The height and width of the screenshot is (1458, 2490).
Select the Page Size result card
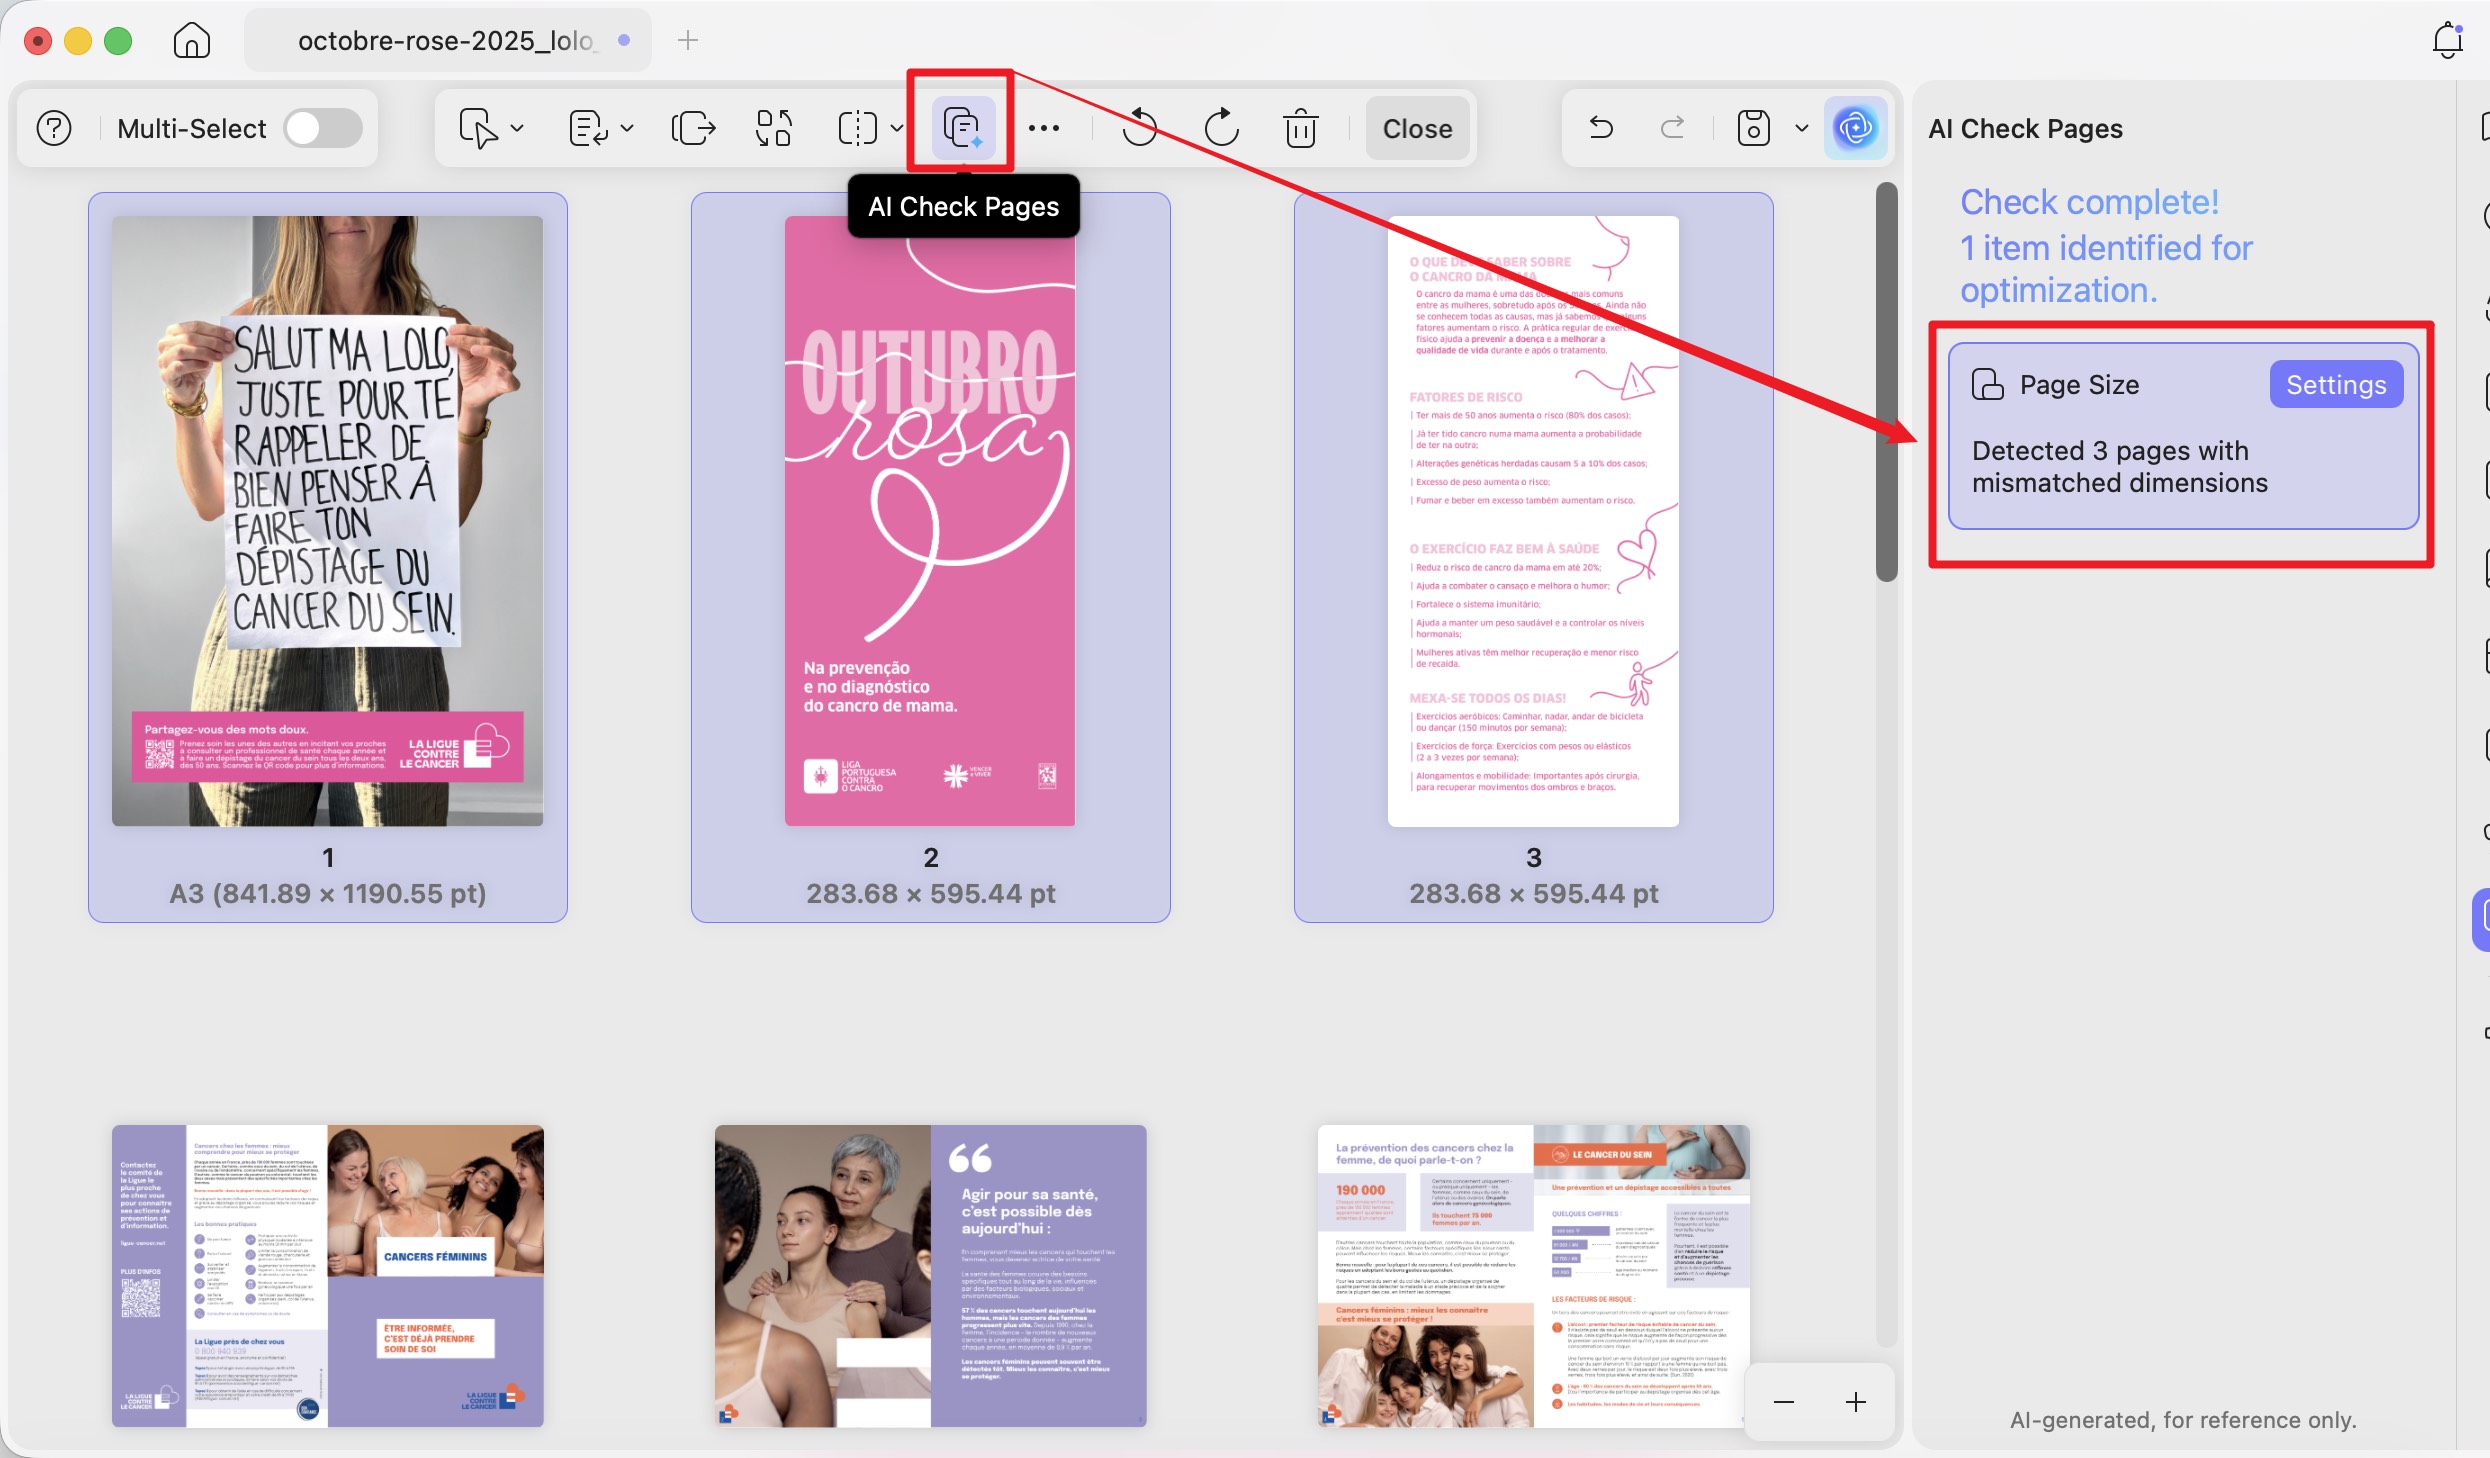click(2183, 436)
